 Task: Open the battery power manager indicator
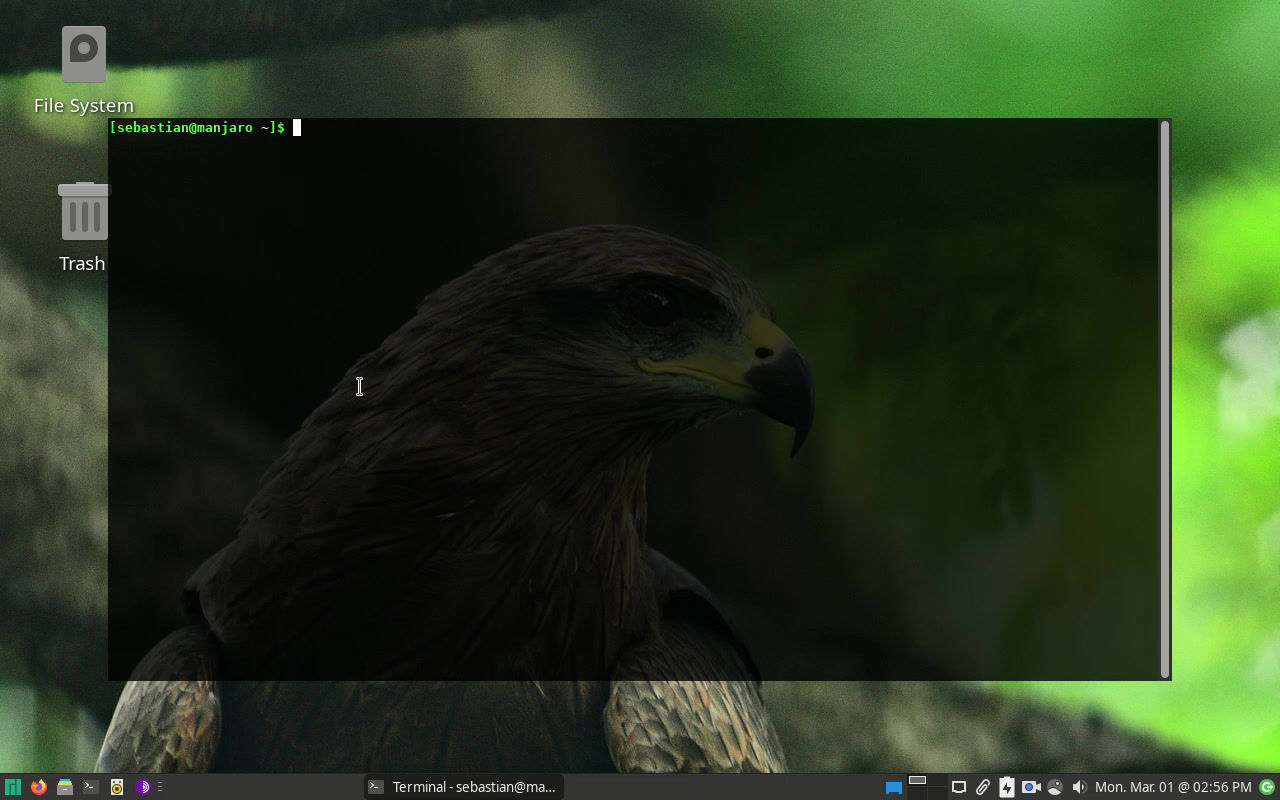tap(1007, 787)
